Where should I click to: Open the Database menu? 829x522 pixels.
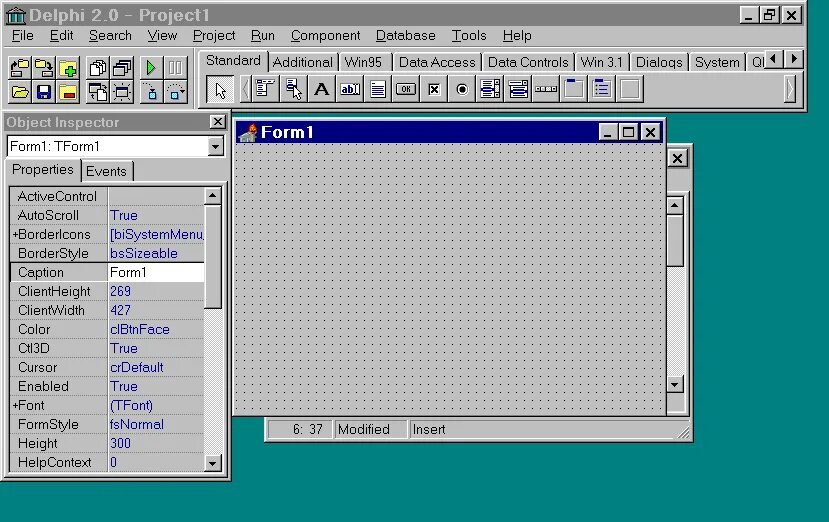(406, 35)
